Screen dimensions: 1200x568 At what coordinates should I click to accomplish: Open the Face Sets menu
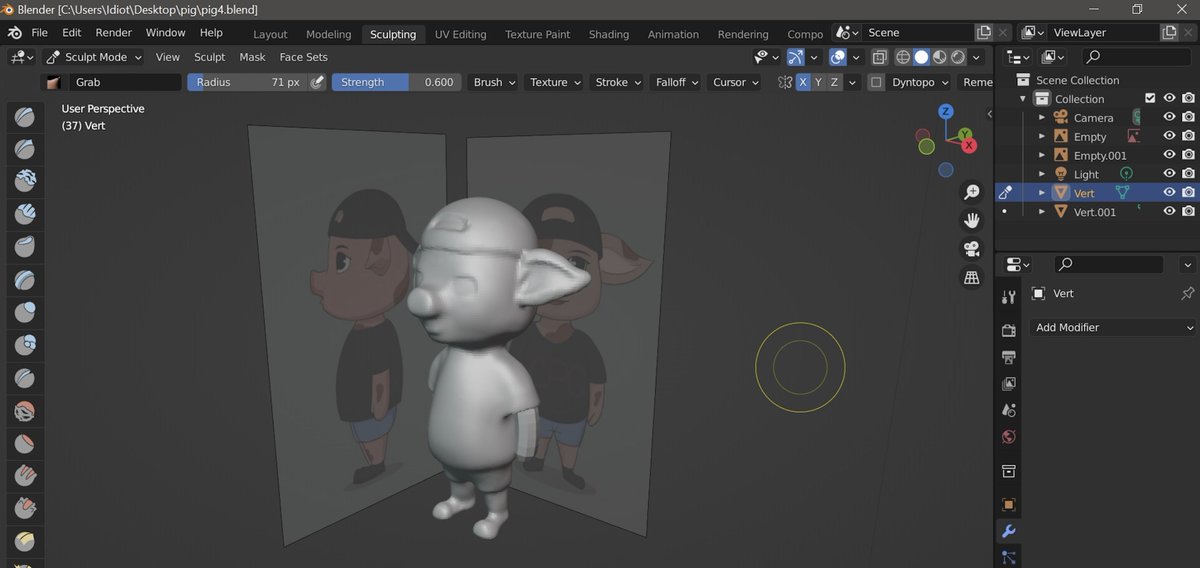pyautogui.click(x=303, y=57)
